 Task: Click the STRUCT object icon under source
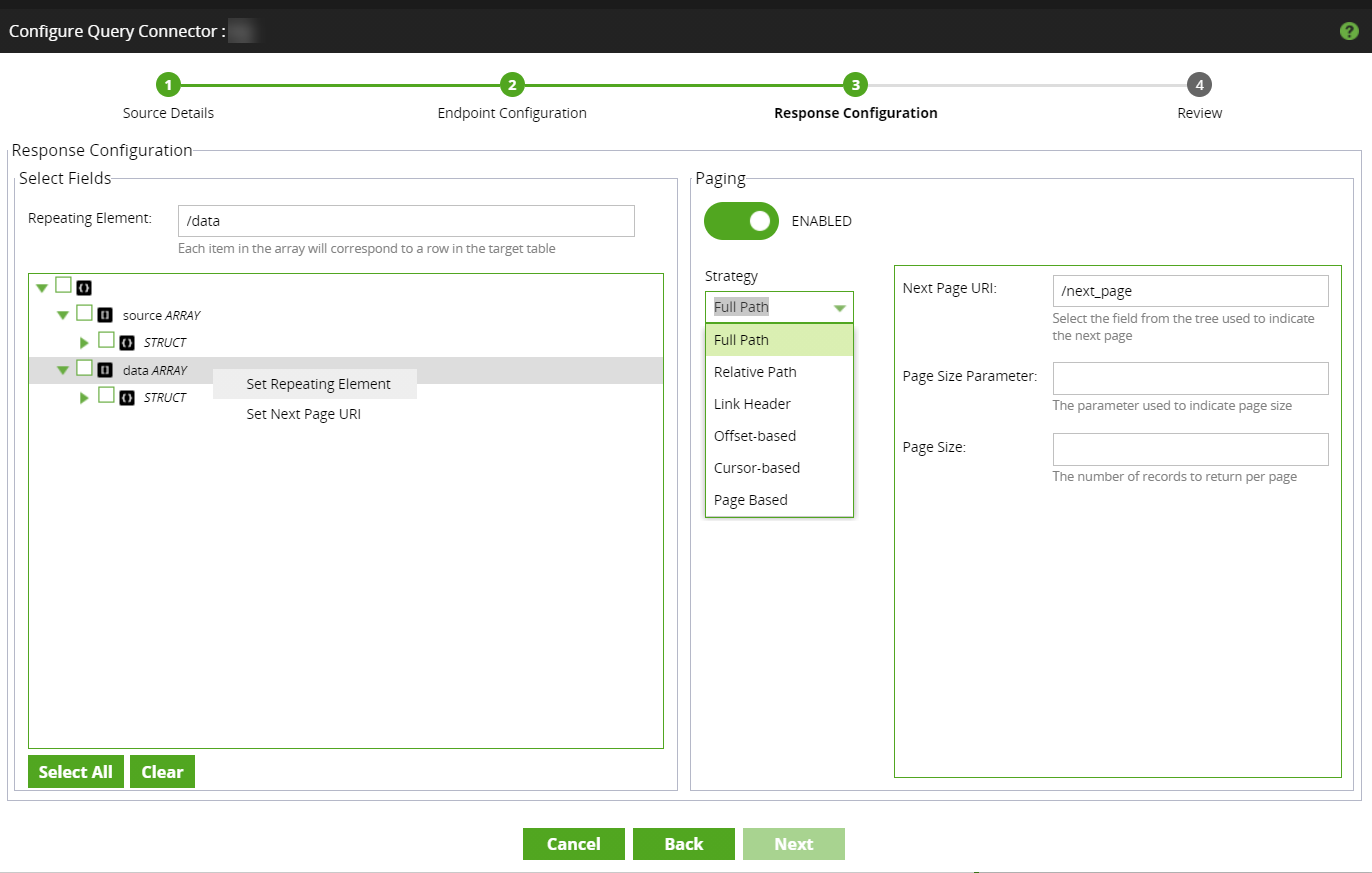[127, 342]
